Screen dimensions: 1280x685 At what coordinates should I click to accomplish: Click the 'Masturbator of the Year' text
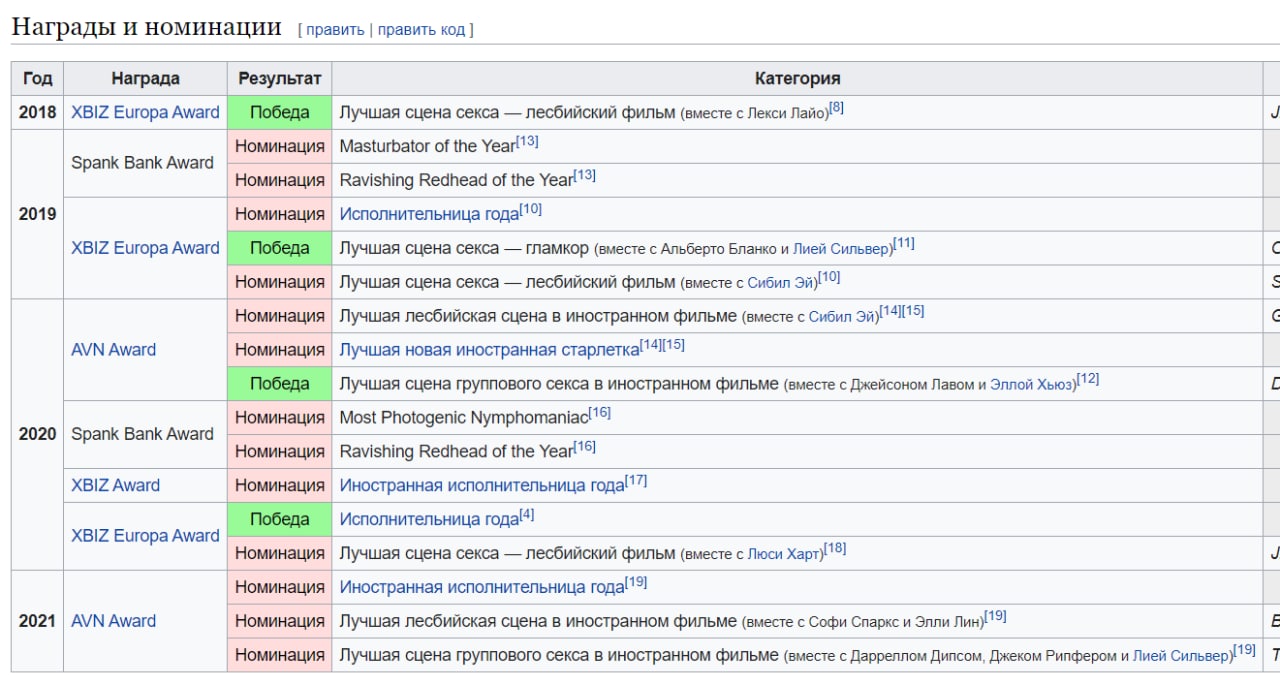click(x=427, y=146)
